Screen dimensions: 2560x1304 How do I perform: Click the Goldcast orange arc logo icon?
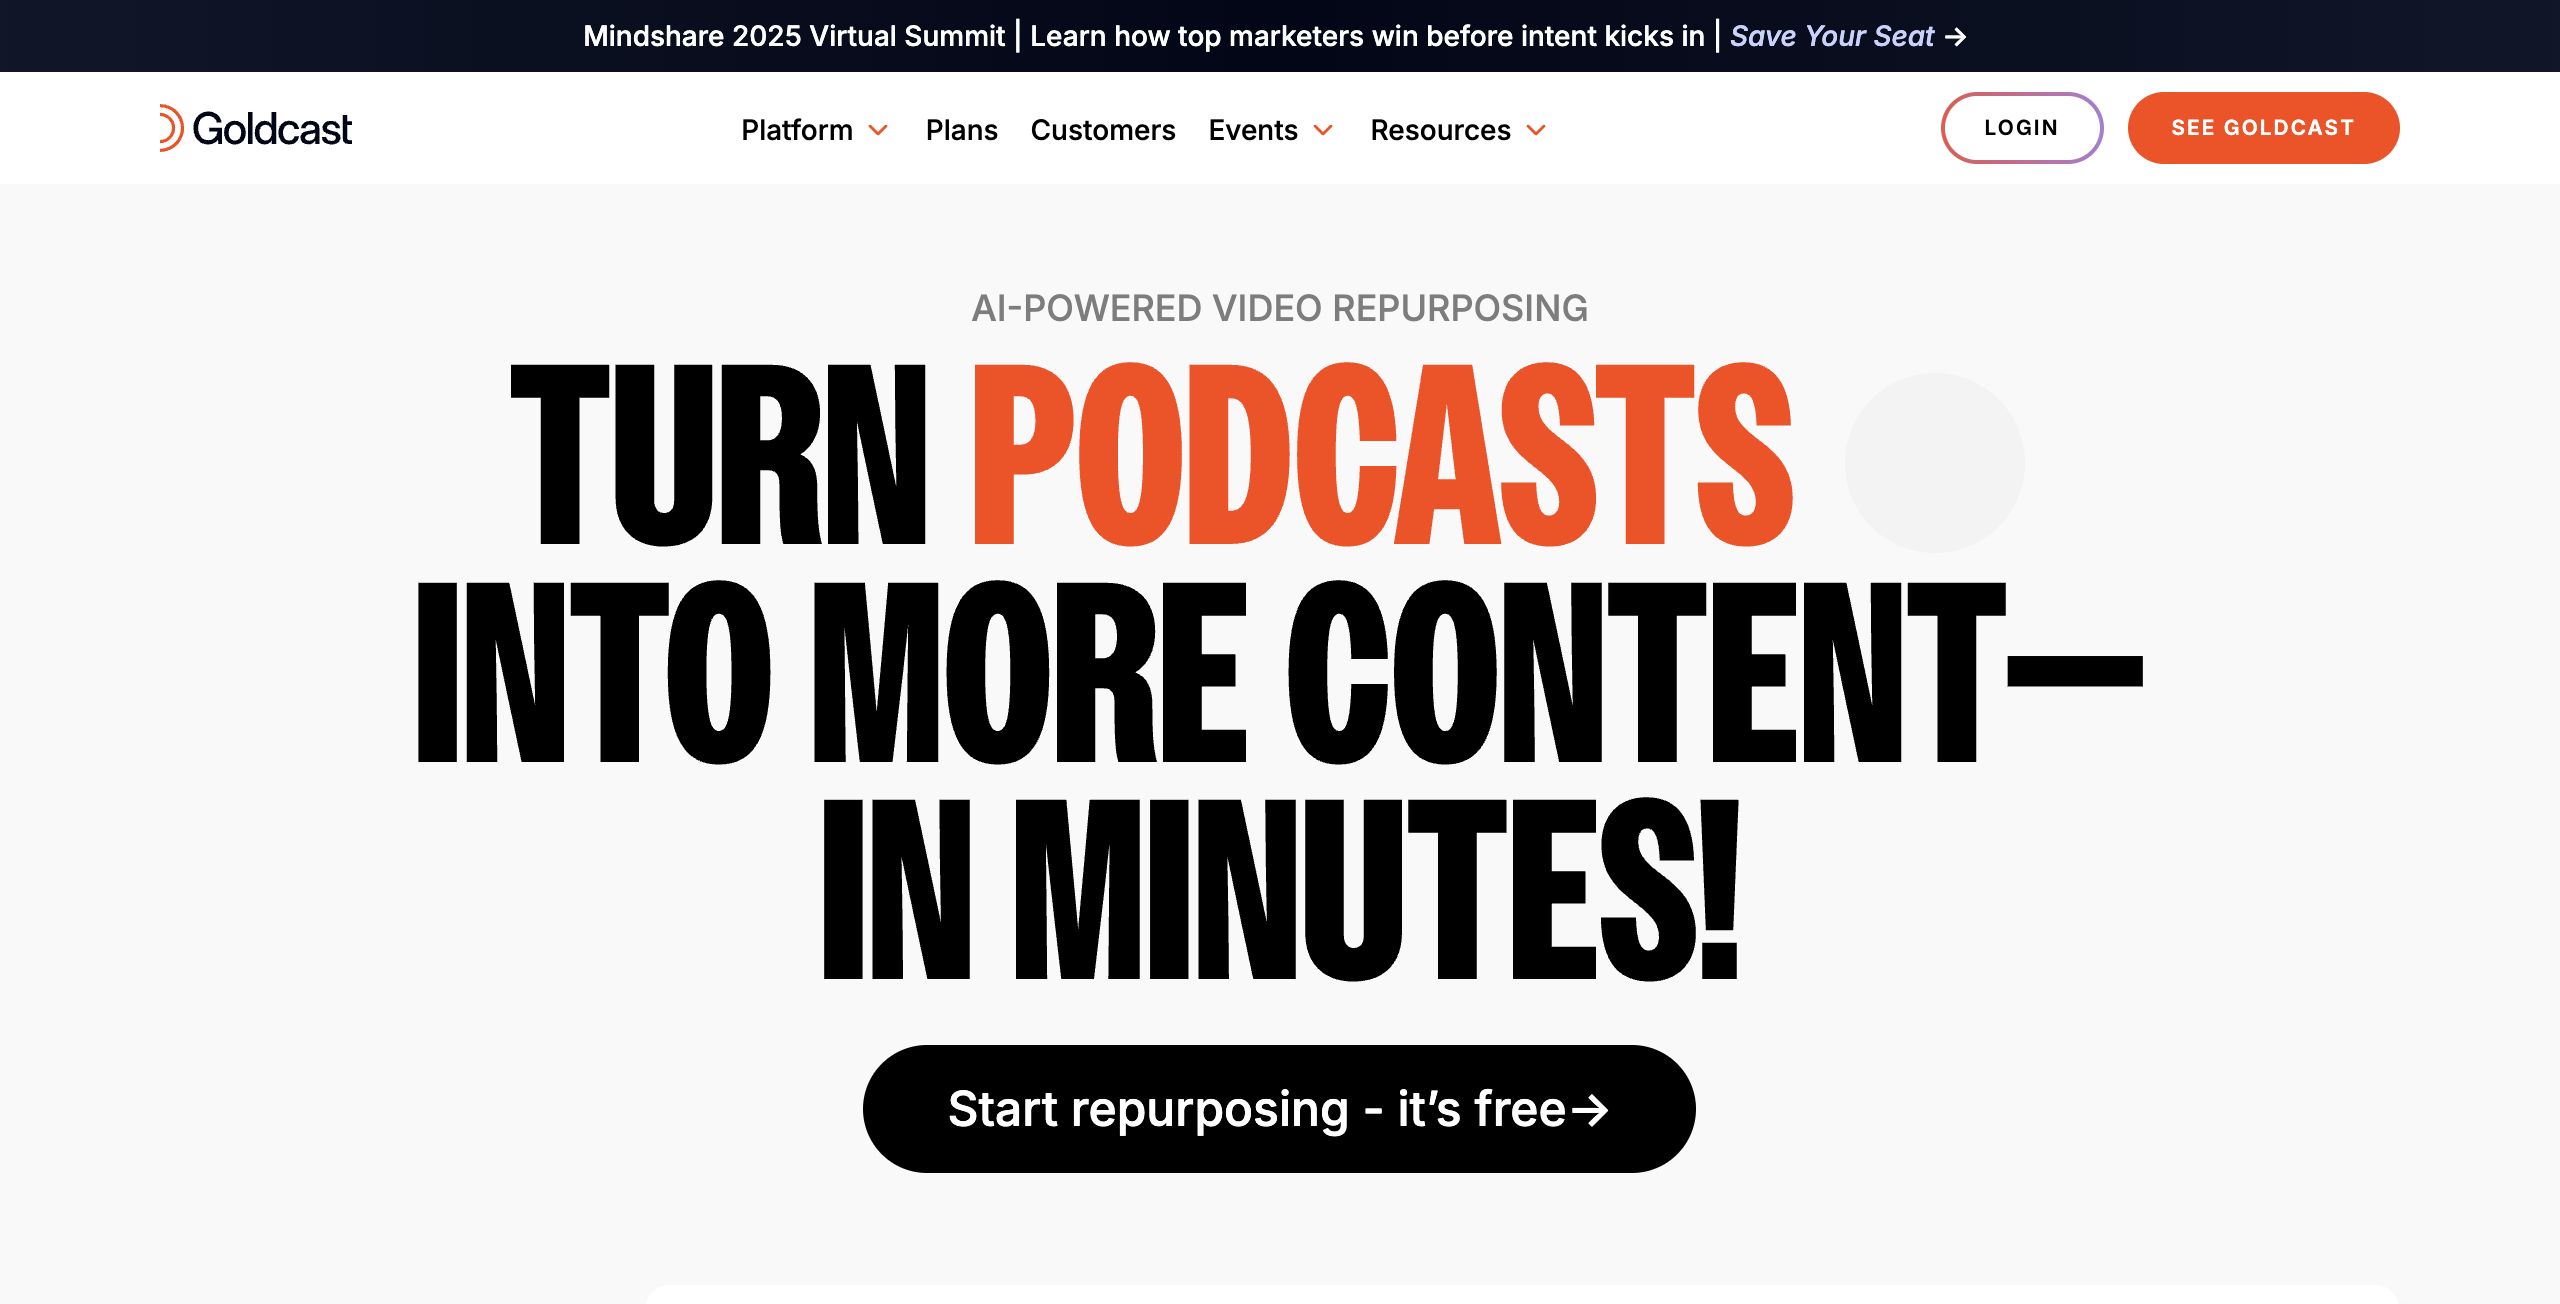pos(171,128)
